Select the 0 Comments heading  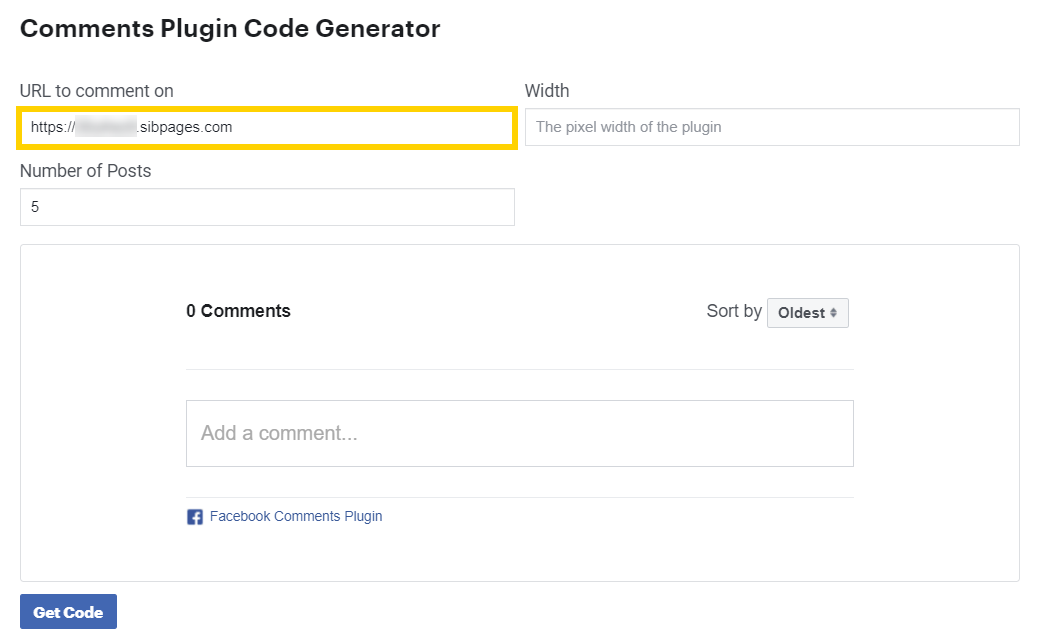pos(238,311)
